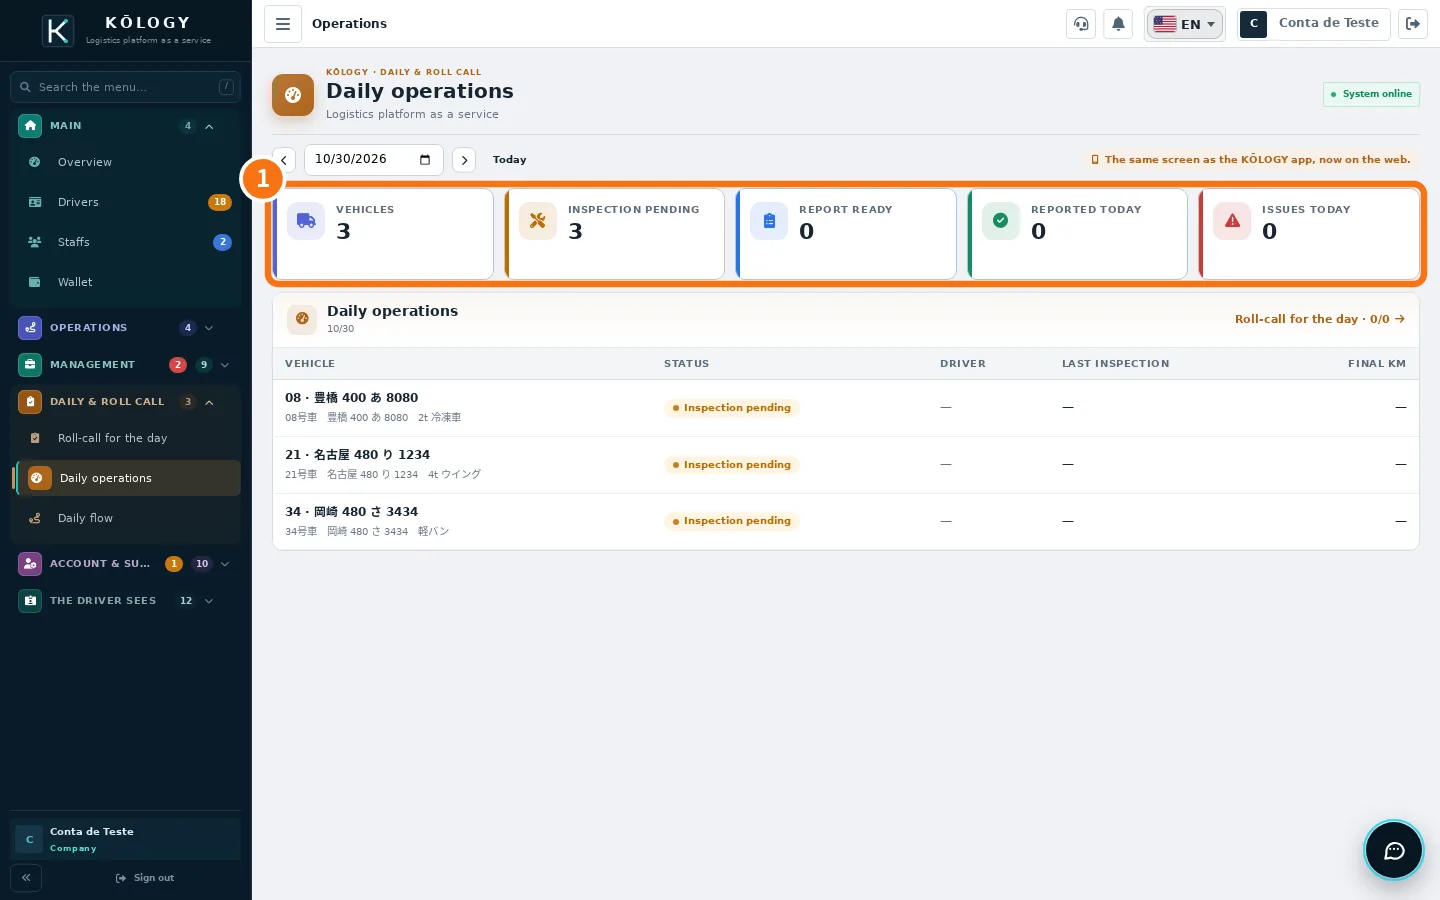Screen dimensions: 1440x900
Task: Click the Report Ready clipboard icon
Action: click(x=769, y=221)
